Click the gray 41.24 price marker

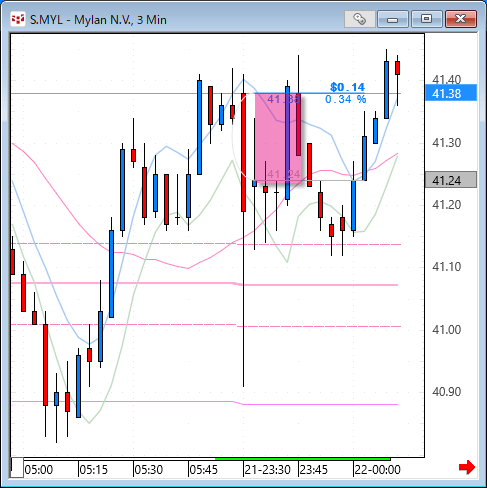click(451, 180)
